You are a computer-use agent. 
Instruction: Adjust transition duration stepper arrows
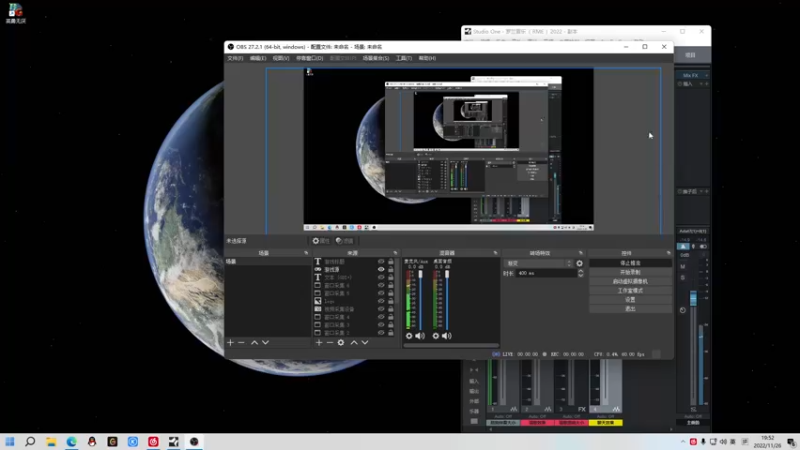click(580, 273)
